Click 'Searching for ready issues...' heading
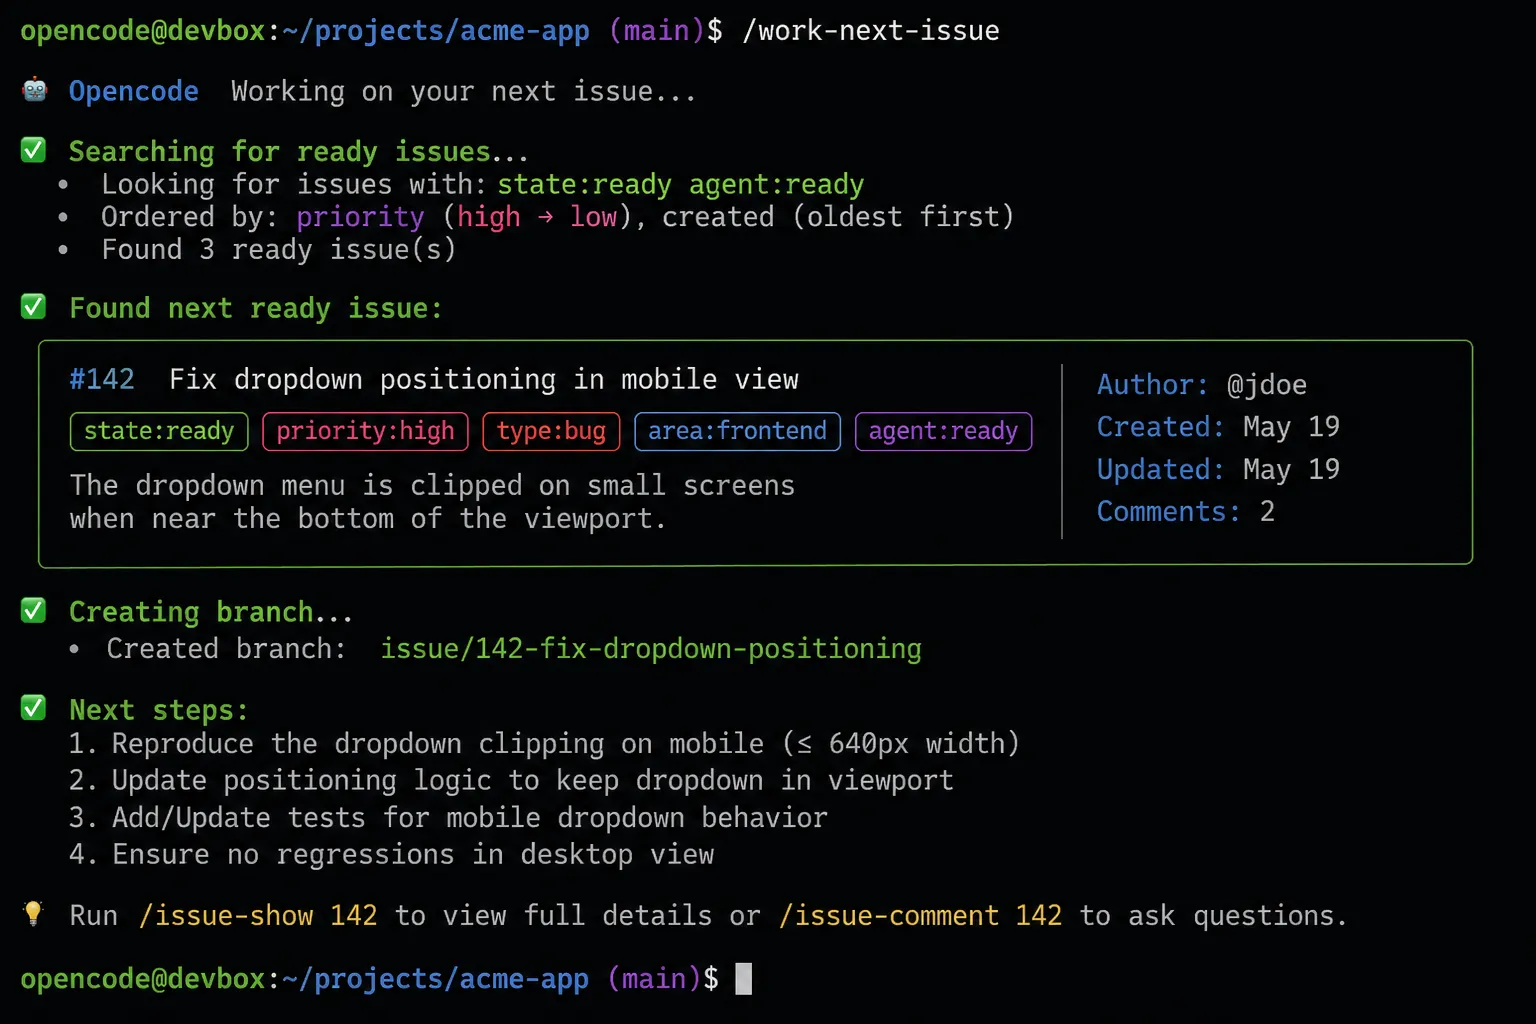Viewport: 1536px width, 1024px height. pos(298,152)
